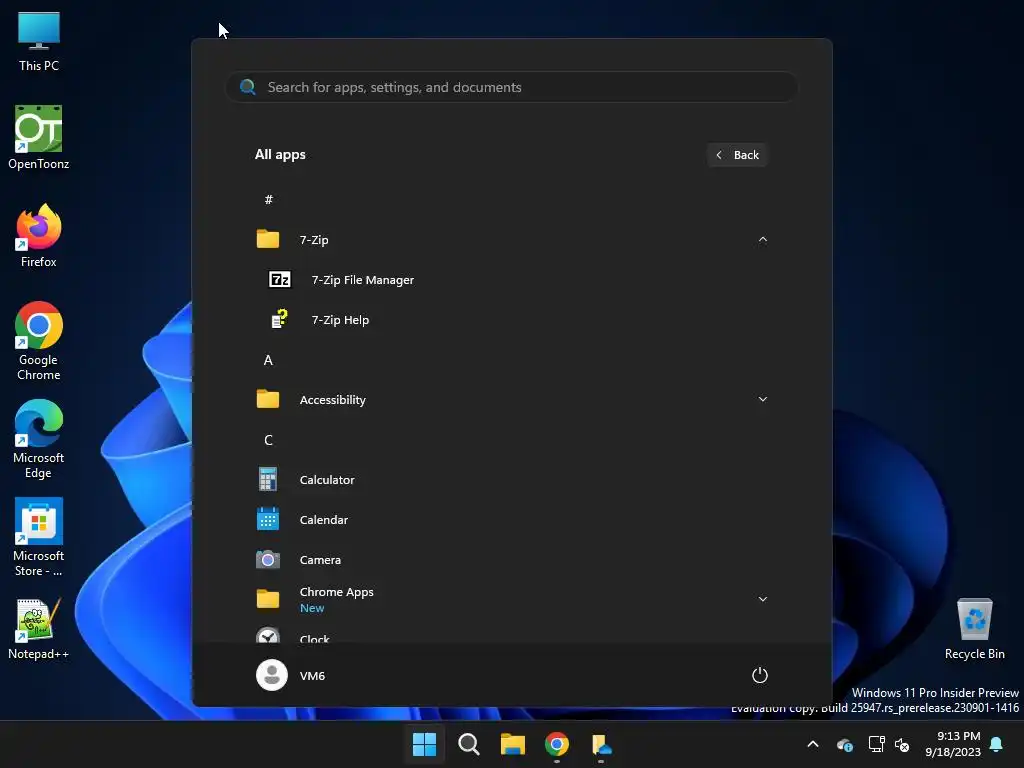Click the Windows Start button on taskbar
Image resolution: width=1024 pixels, height=768 pixels.
click(x=424, y=744)
